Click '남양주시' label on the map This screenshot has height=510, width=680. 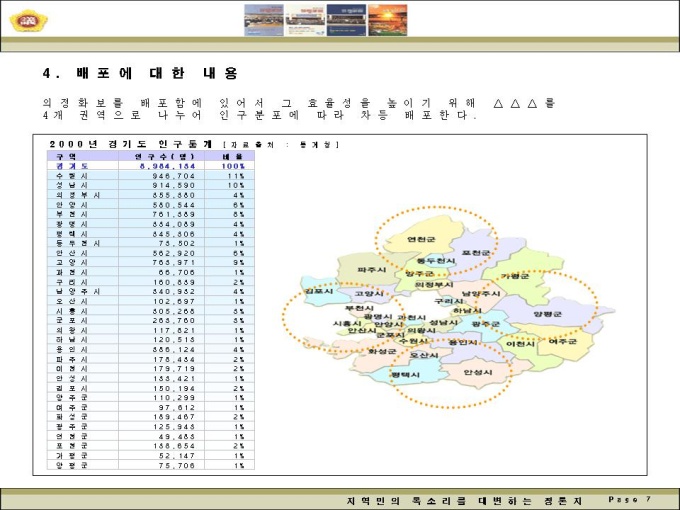point(481,294)
